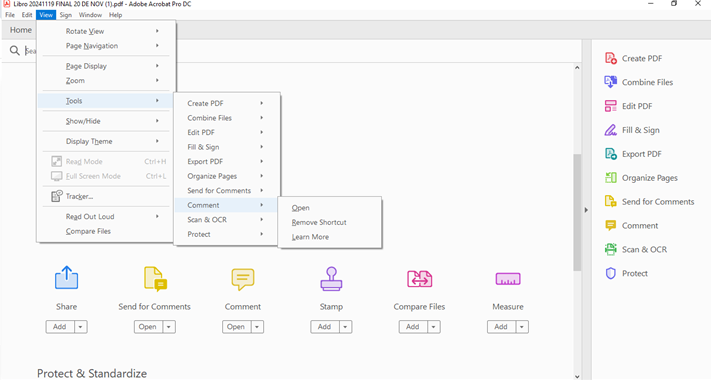Click the vertical scrollbar thumb of tools list
Image resolution: width=711 pixels, height=380 pixels.
[x=577, y=212]
